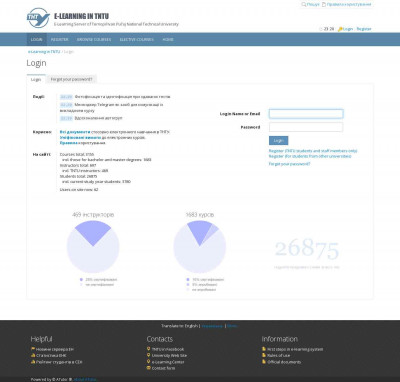The height and width of the screenshot is (382, 400).
Task: Open the LOGIN item in navigation bar
Action: [x=37, y=39]
